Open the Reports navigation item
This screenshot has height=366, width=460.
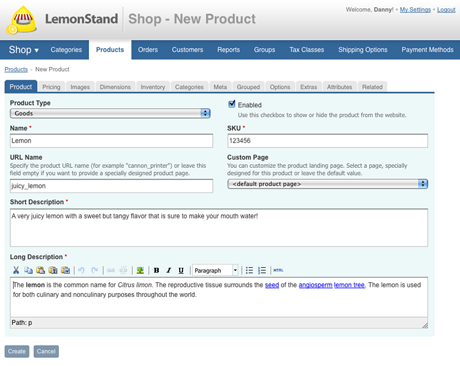(x=229, y=50)
